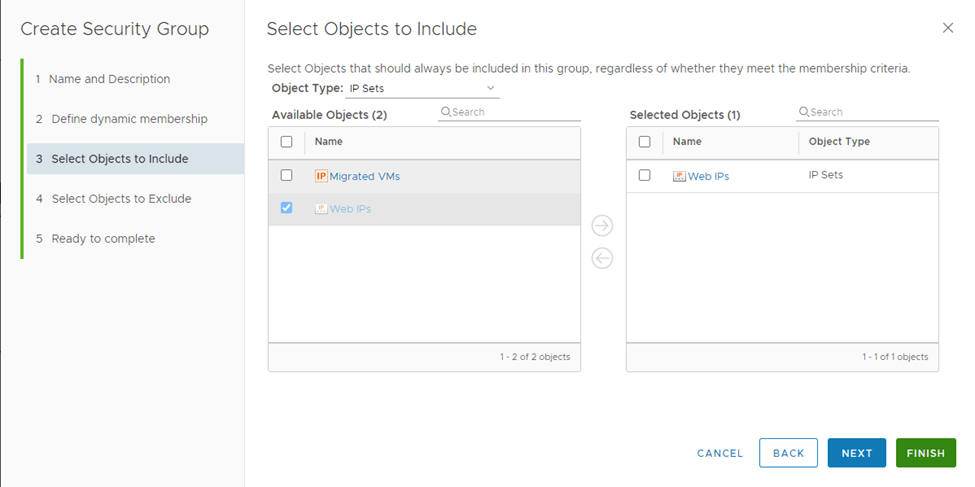
Task: Close the Create Security Group dialog
Action: 948,28
